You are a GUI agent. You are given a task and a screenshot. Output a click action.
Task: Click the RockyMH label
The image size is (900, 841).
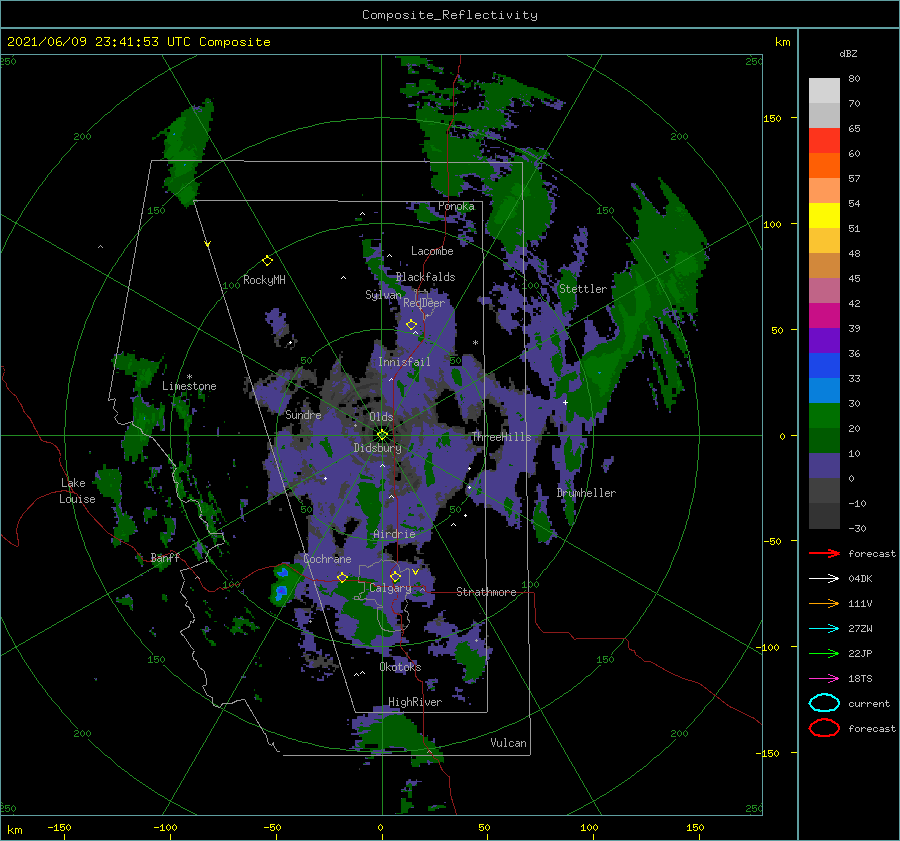264,280
